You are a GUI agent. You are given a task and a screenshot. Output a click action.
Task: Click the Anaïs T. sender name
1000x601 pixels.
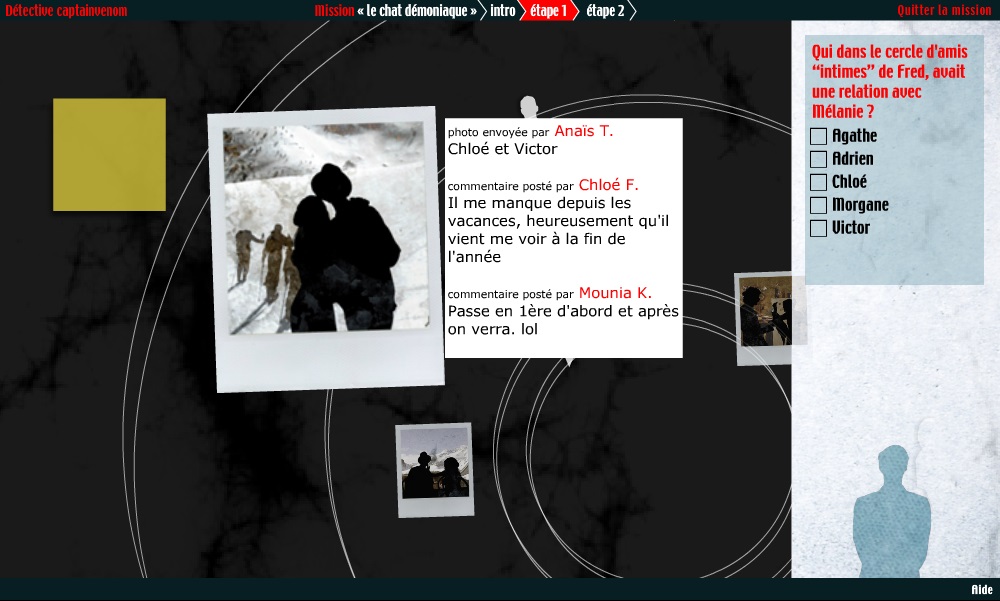tap(583, 132)
